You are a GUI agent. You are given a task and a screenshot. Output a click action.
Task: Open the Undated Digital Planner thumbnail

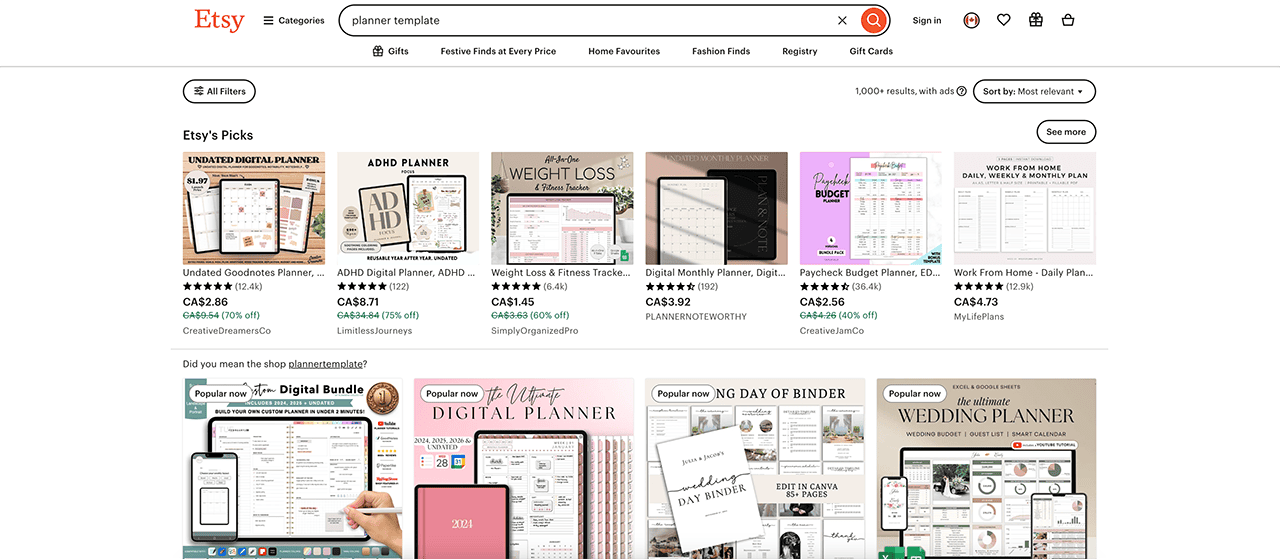tap(254, 208)
